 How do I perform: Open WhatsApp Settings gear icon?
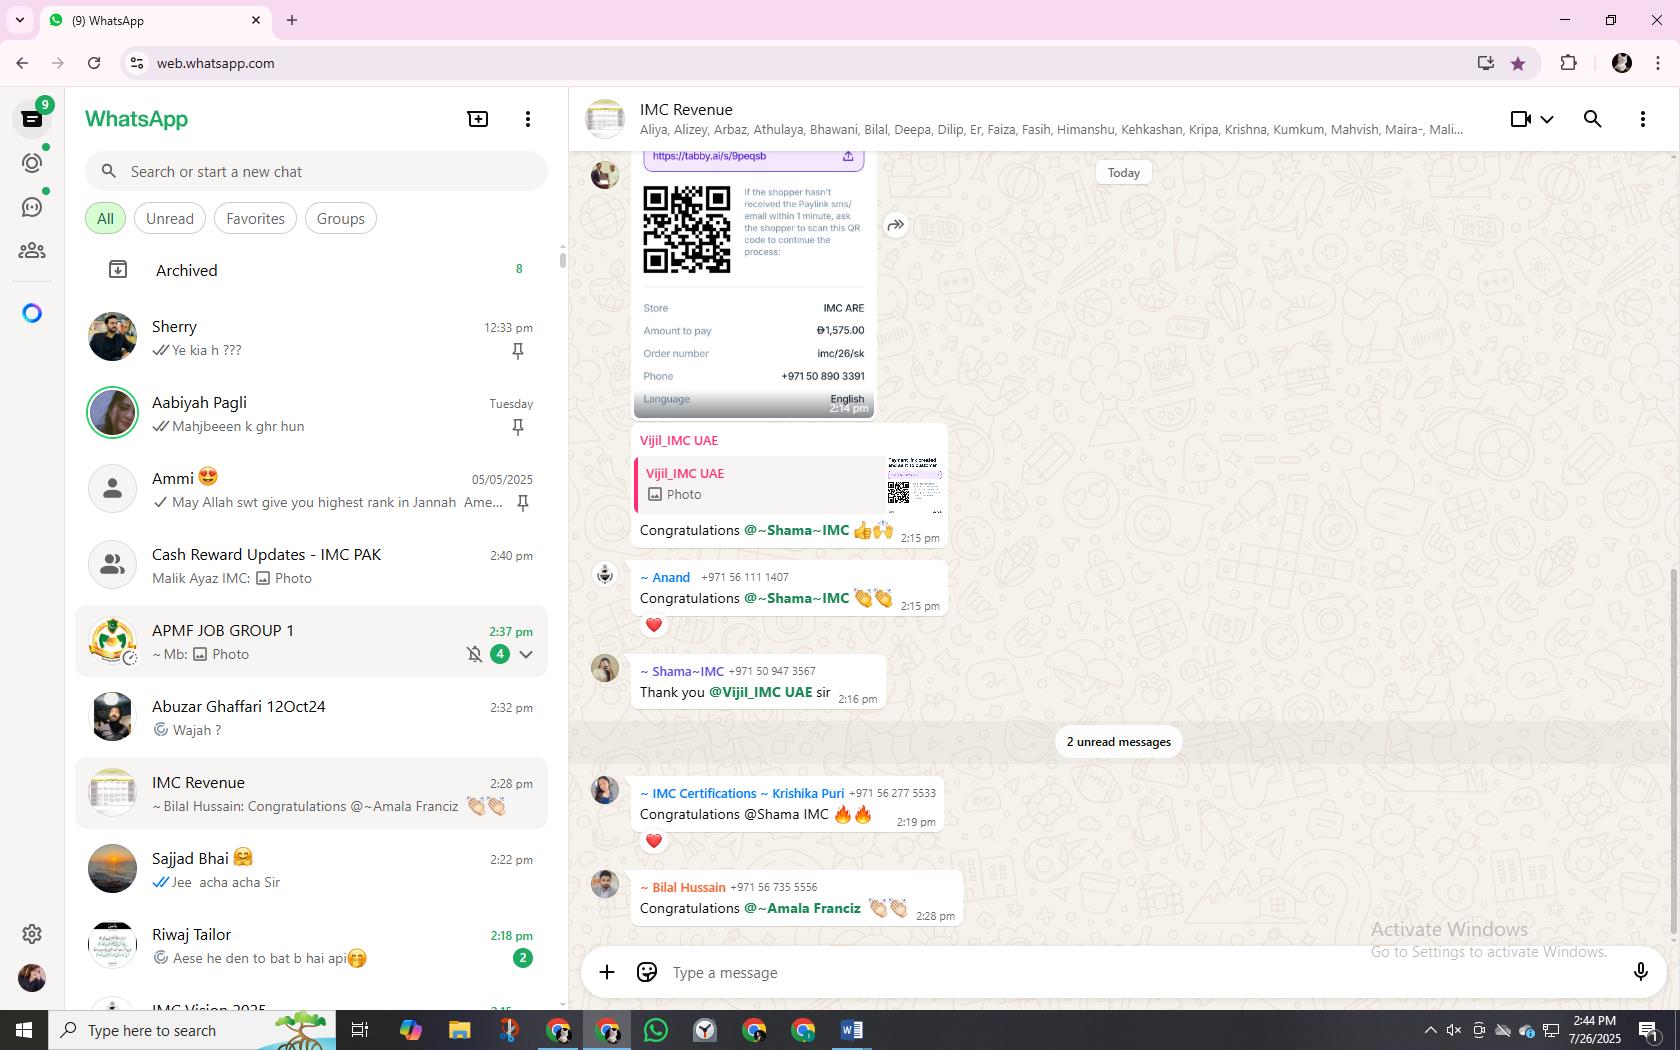(x=32, y=933)
